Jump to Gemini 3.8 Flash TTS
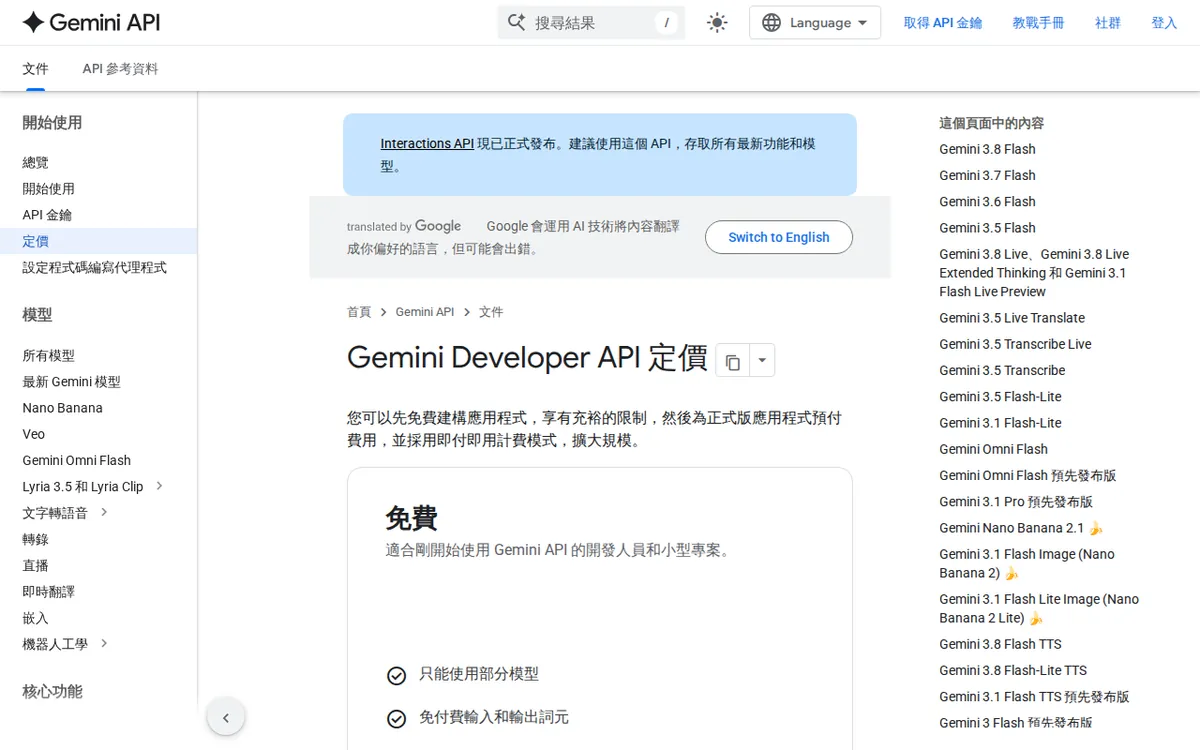1200x750 pixels. (1000, 644)
